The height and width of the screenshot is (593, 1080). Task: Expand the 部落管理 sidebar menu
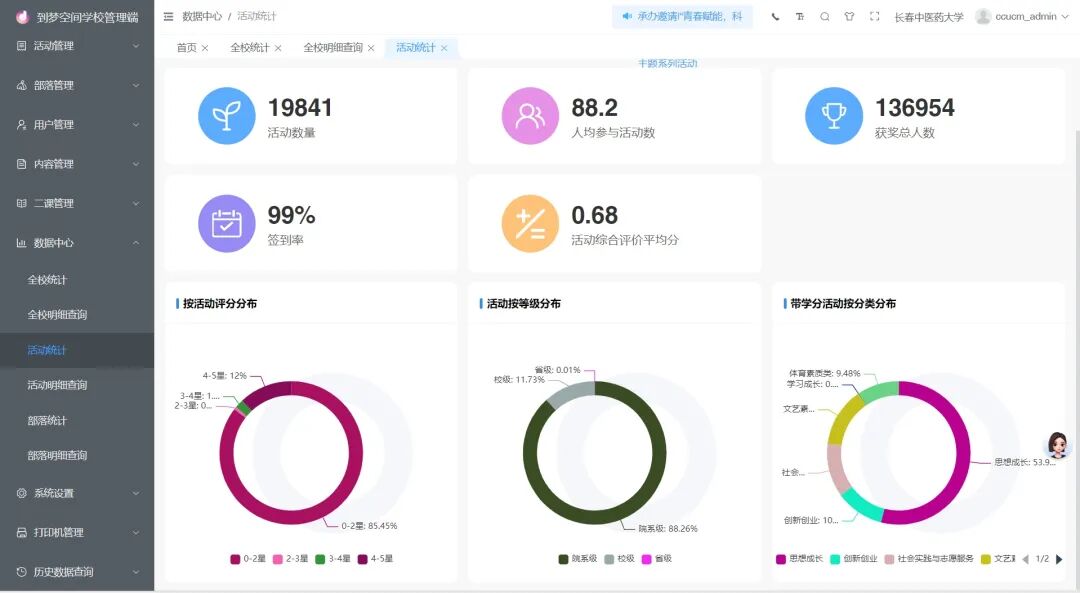click(x=76, y=85)
